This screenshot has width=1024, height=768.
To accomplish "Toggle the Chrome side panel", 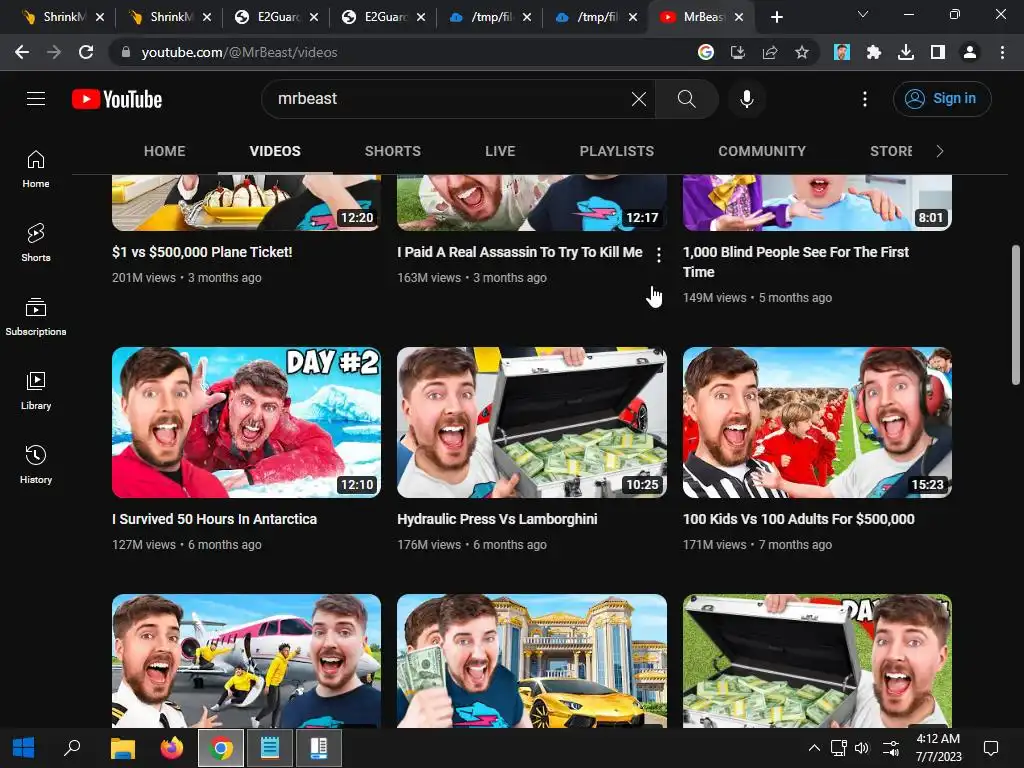I will pos(937,52).
